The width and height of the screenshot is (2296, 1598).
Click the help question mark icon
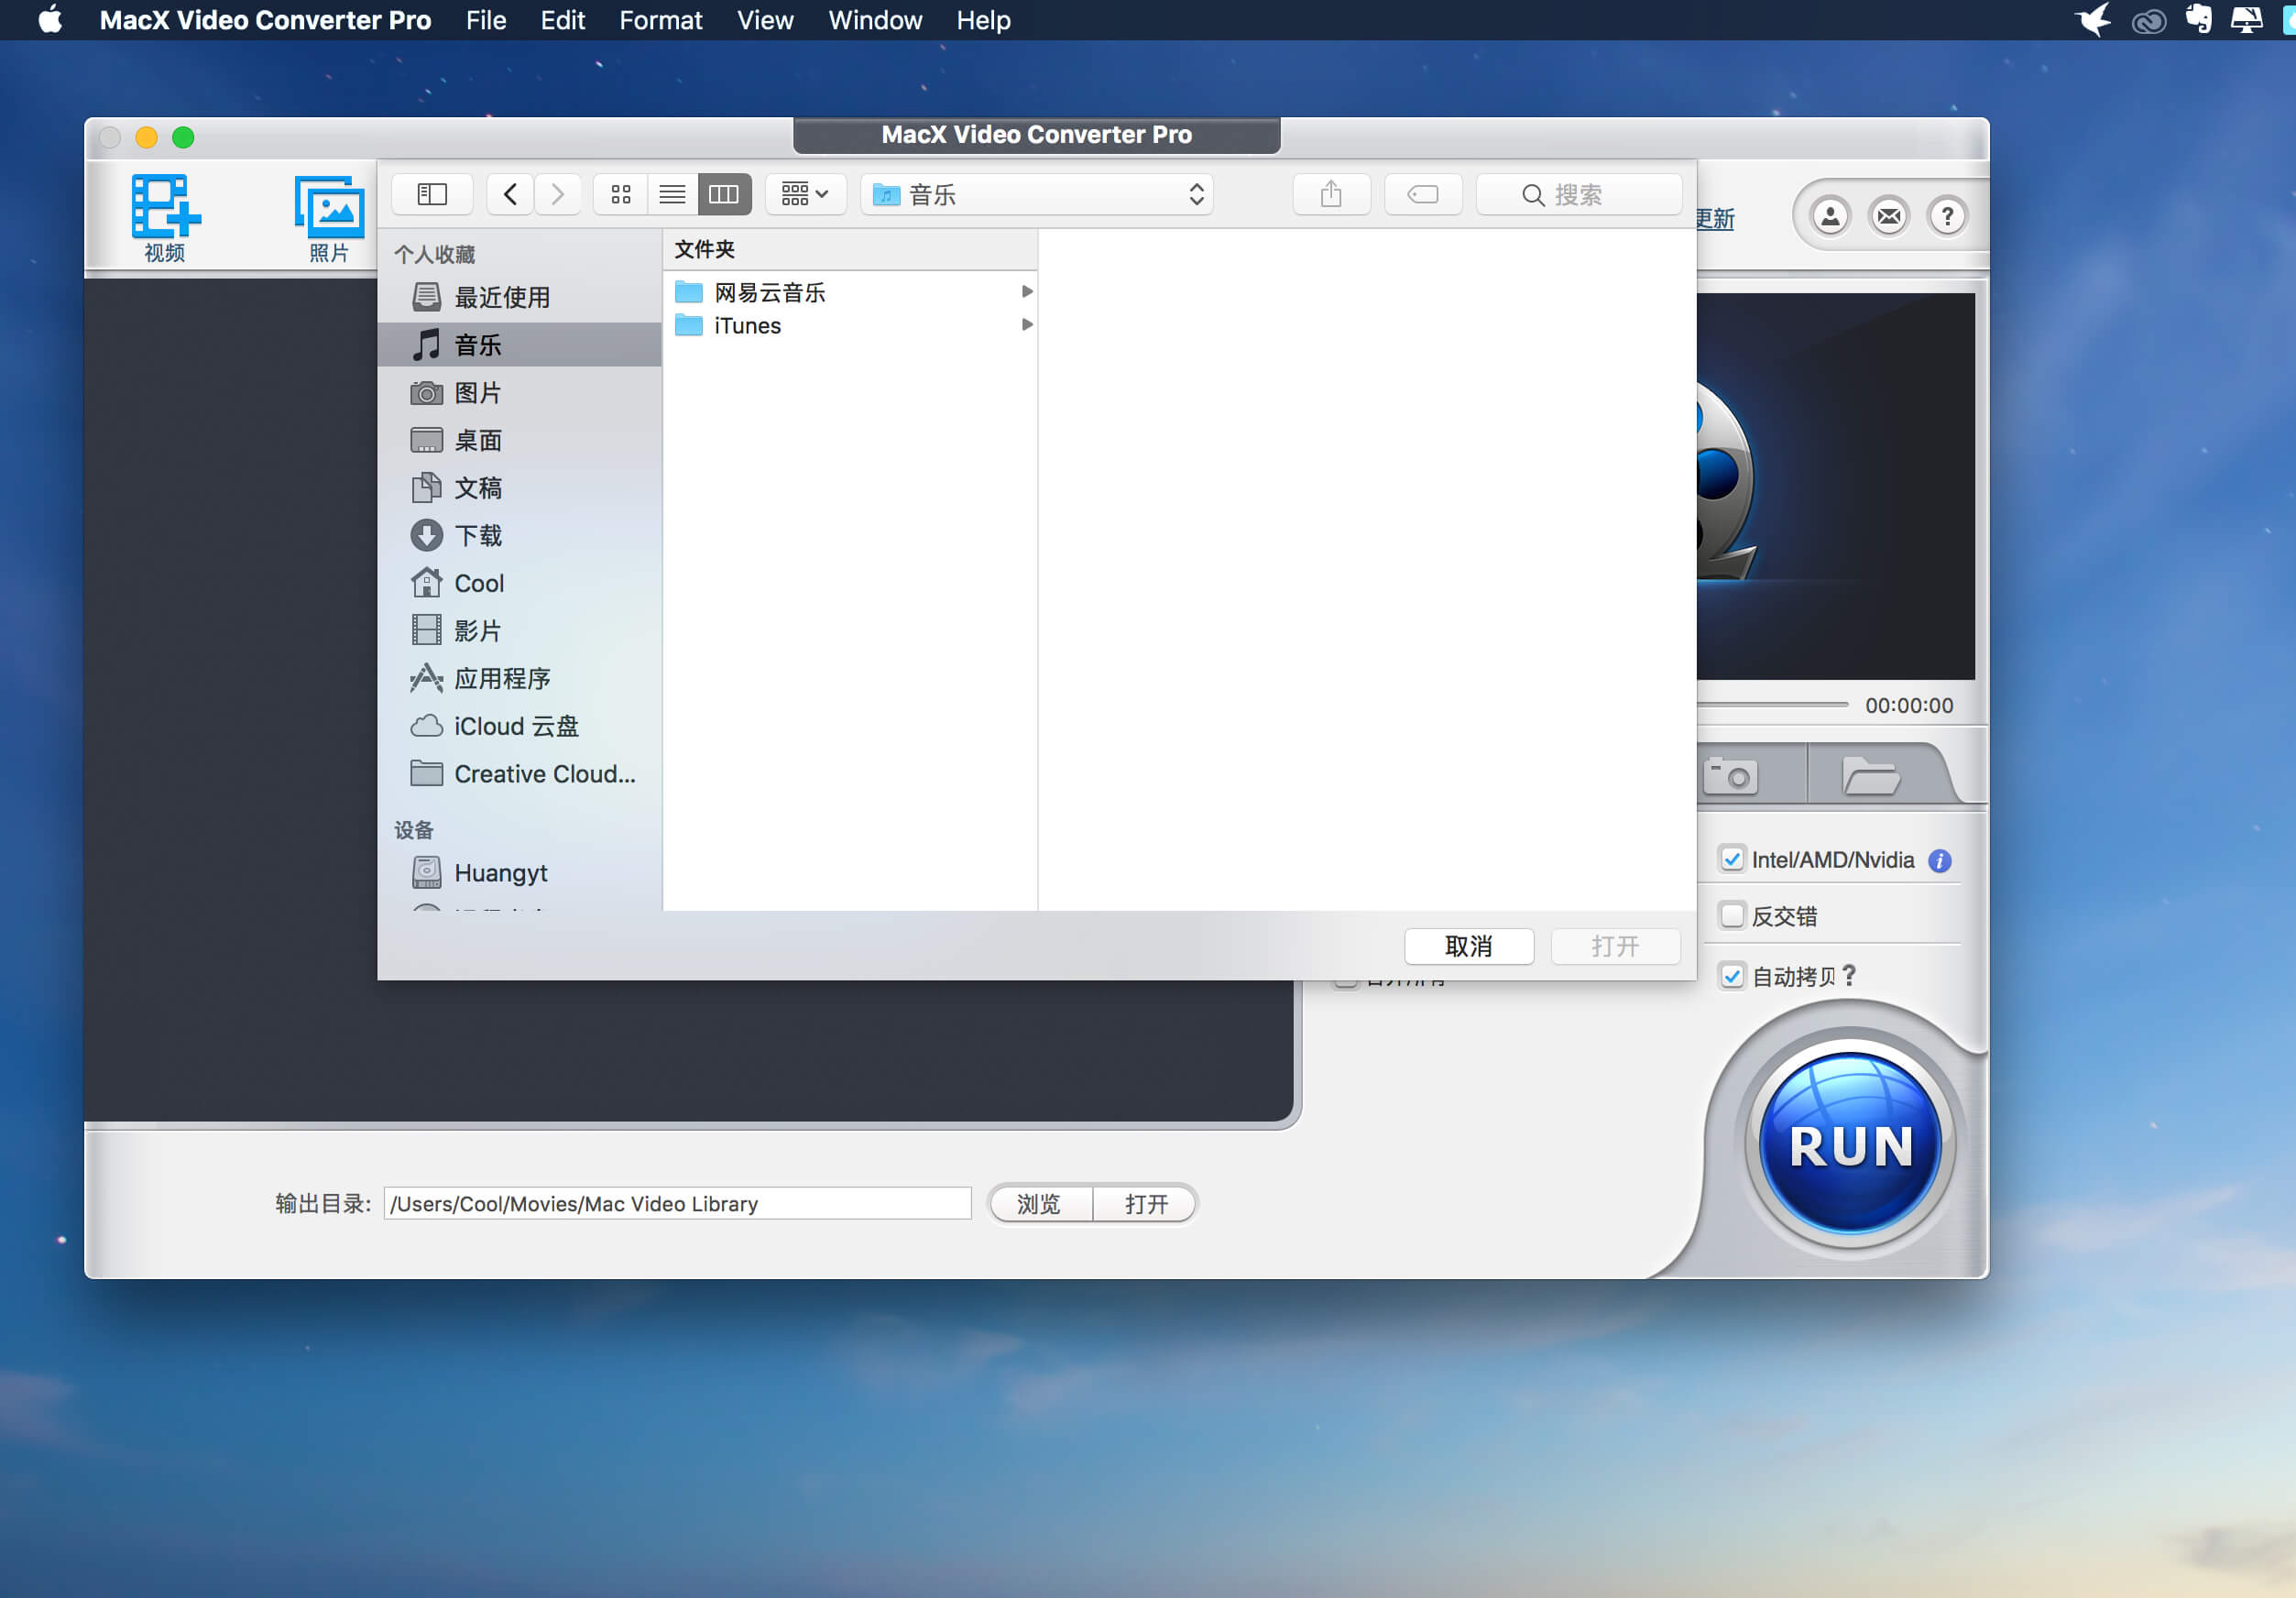[1947, 216]
